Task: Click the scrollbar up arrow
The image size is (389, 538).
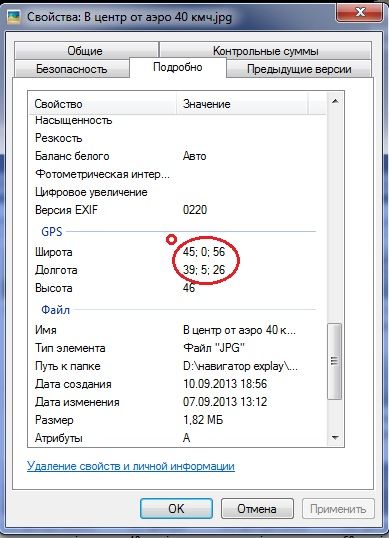Action: click(x=335, y=101)
